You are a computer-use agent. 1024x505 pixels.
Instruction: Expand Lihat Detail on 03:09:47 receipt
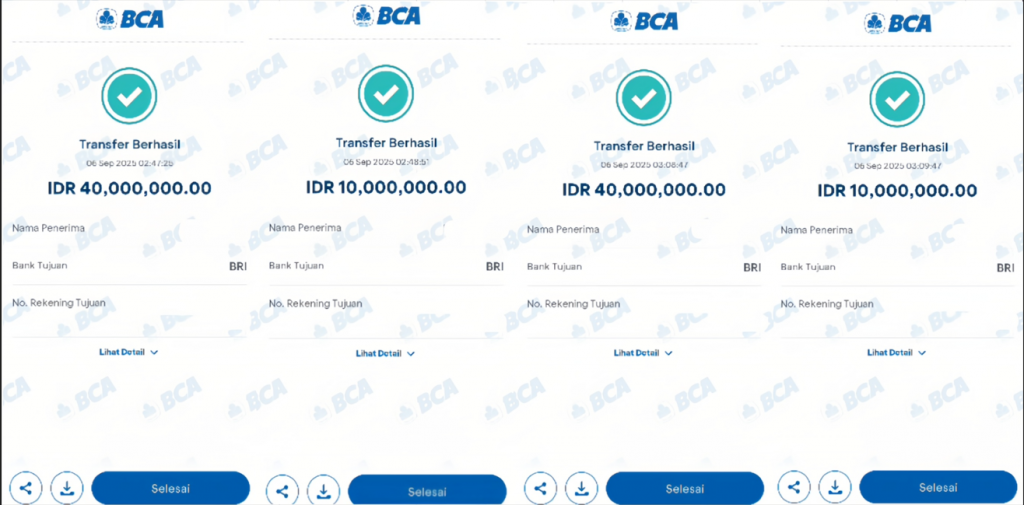pos(897,352)
